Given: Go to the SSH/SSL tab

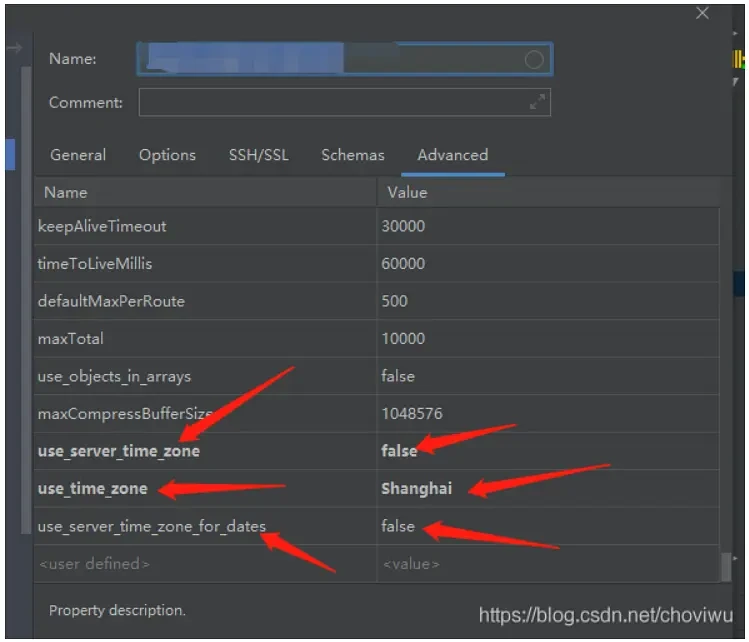Looking at the screenshot, I should point(258,155).
